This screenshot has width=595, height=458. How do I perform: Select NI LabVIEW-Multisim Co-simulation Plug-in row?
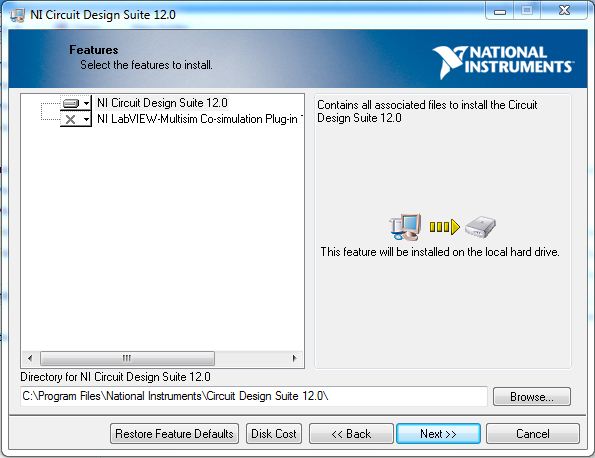pyautogui.click(x=200, y=119)
